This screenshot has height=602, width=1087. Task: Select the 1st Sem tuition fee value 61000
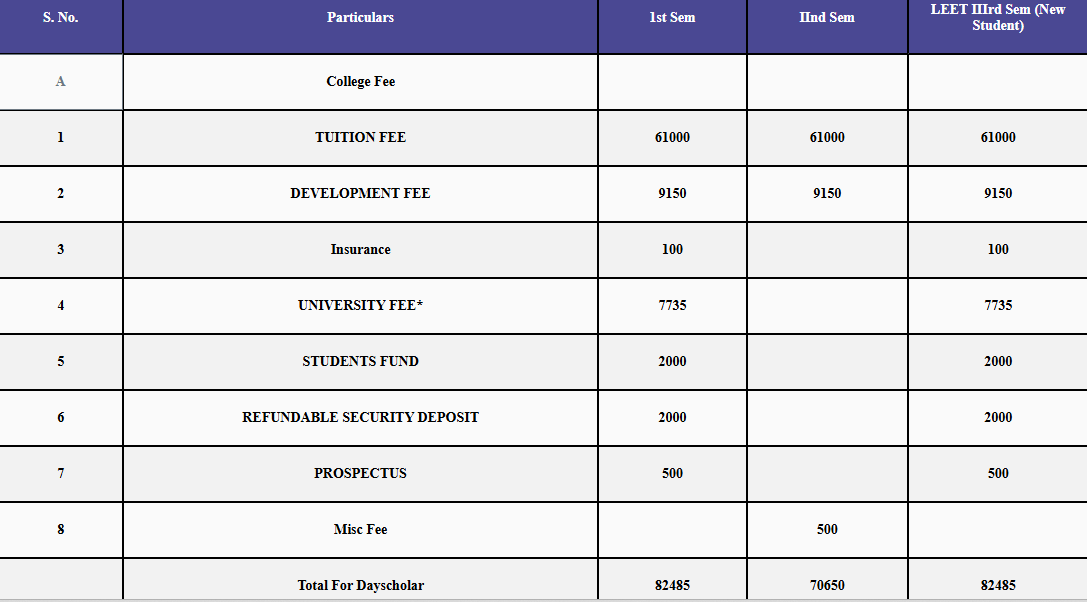click(672, 137)
